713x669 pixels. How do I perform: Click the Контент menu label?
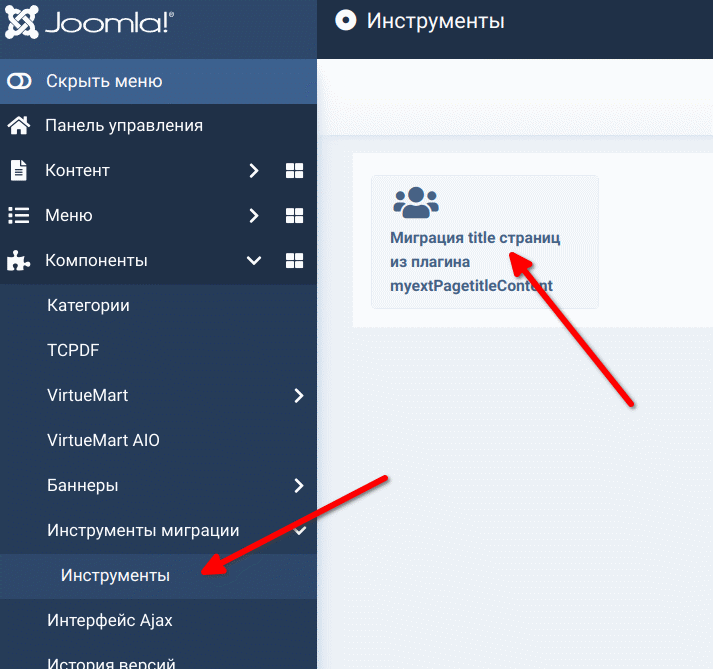77,171
